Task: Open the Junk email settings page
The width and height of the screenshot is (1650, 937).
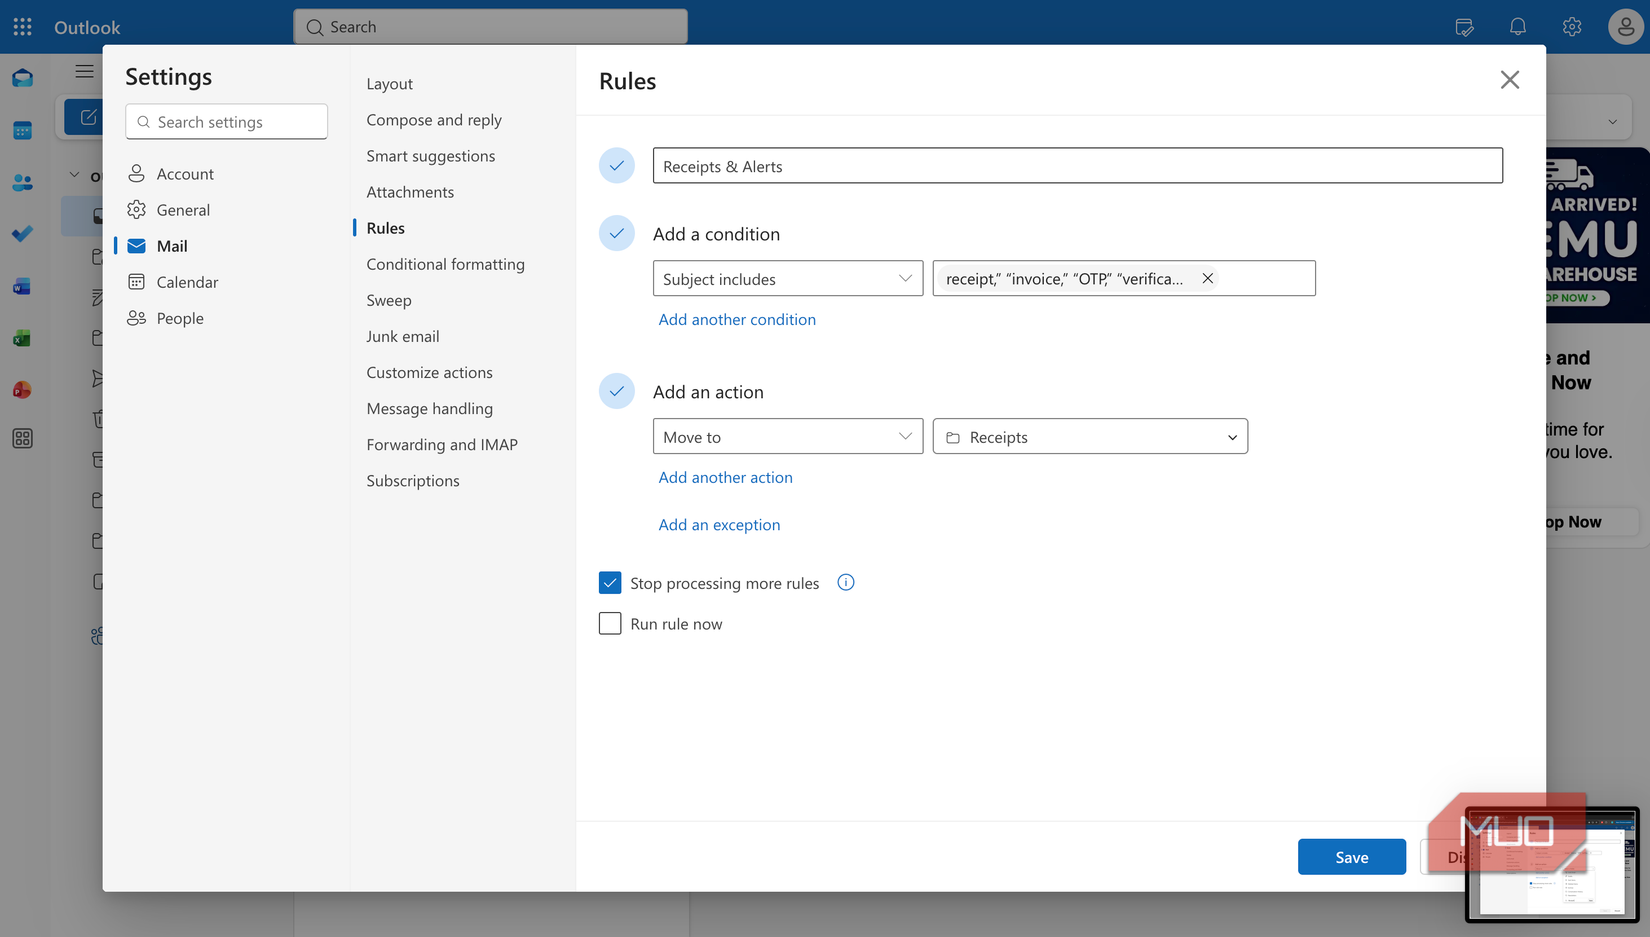Action: (402, 336)
